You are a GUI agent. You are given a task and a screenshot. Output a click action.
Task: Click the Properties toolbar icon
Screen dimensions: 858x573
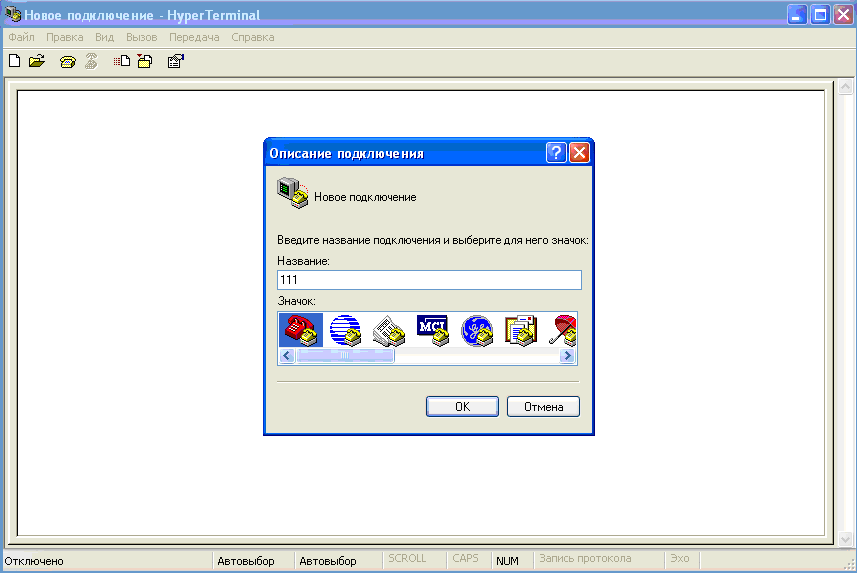[x=176, y=61]
